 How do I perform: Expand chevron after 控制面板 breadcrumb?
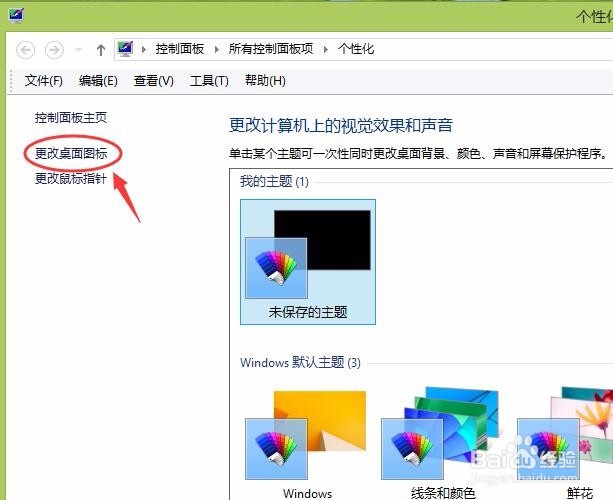(x=217, y=50)
